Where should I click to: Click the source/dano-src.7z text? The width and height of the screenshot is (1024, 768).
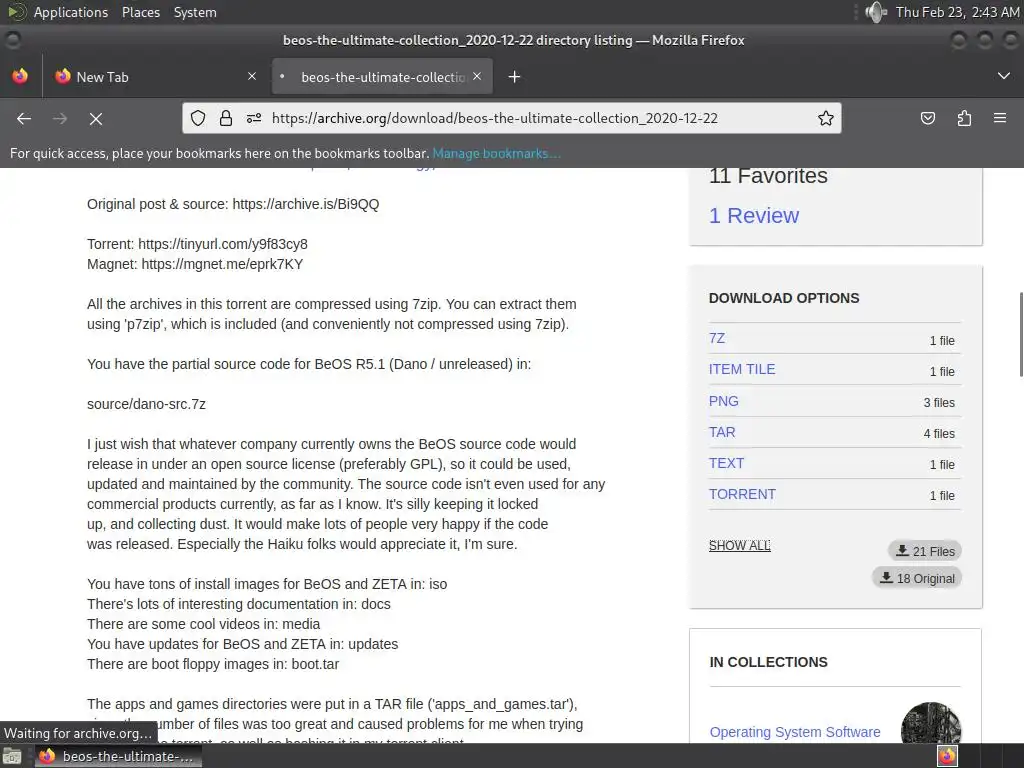tap(146, 404)
